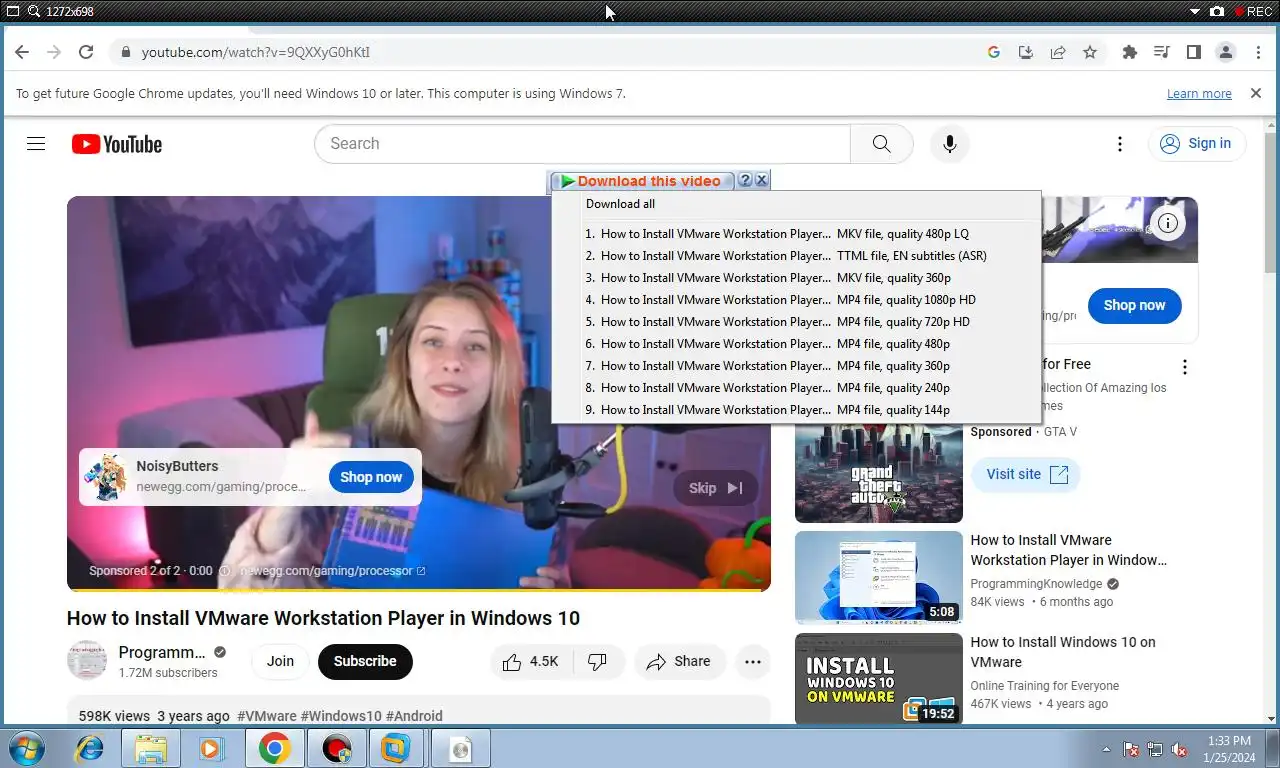The width and height of the screenshot is (1280, 768).
Task: Select MP4 file quality 720p HD
Action: 796,322
